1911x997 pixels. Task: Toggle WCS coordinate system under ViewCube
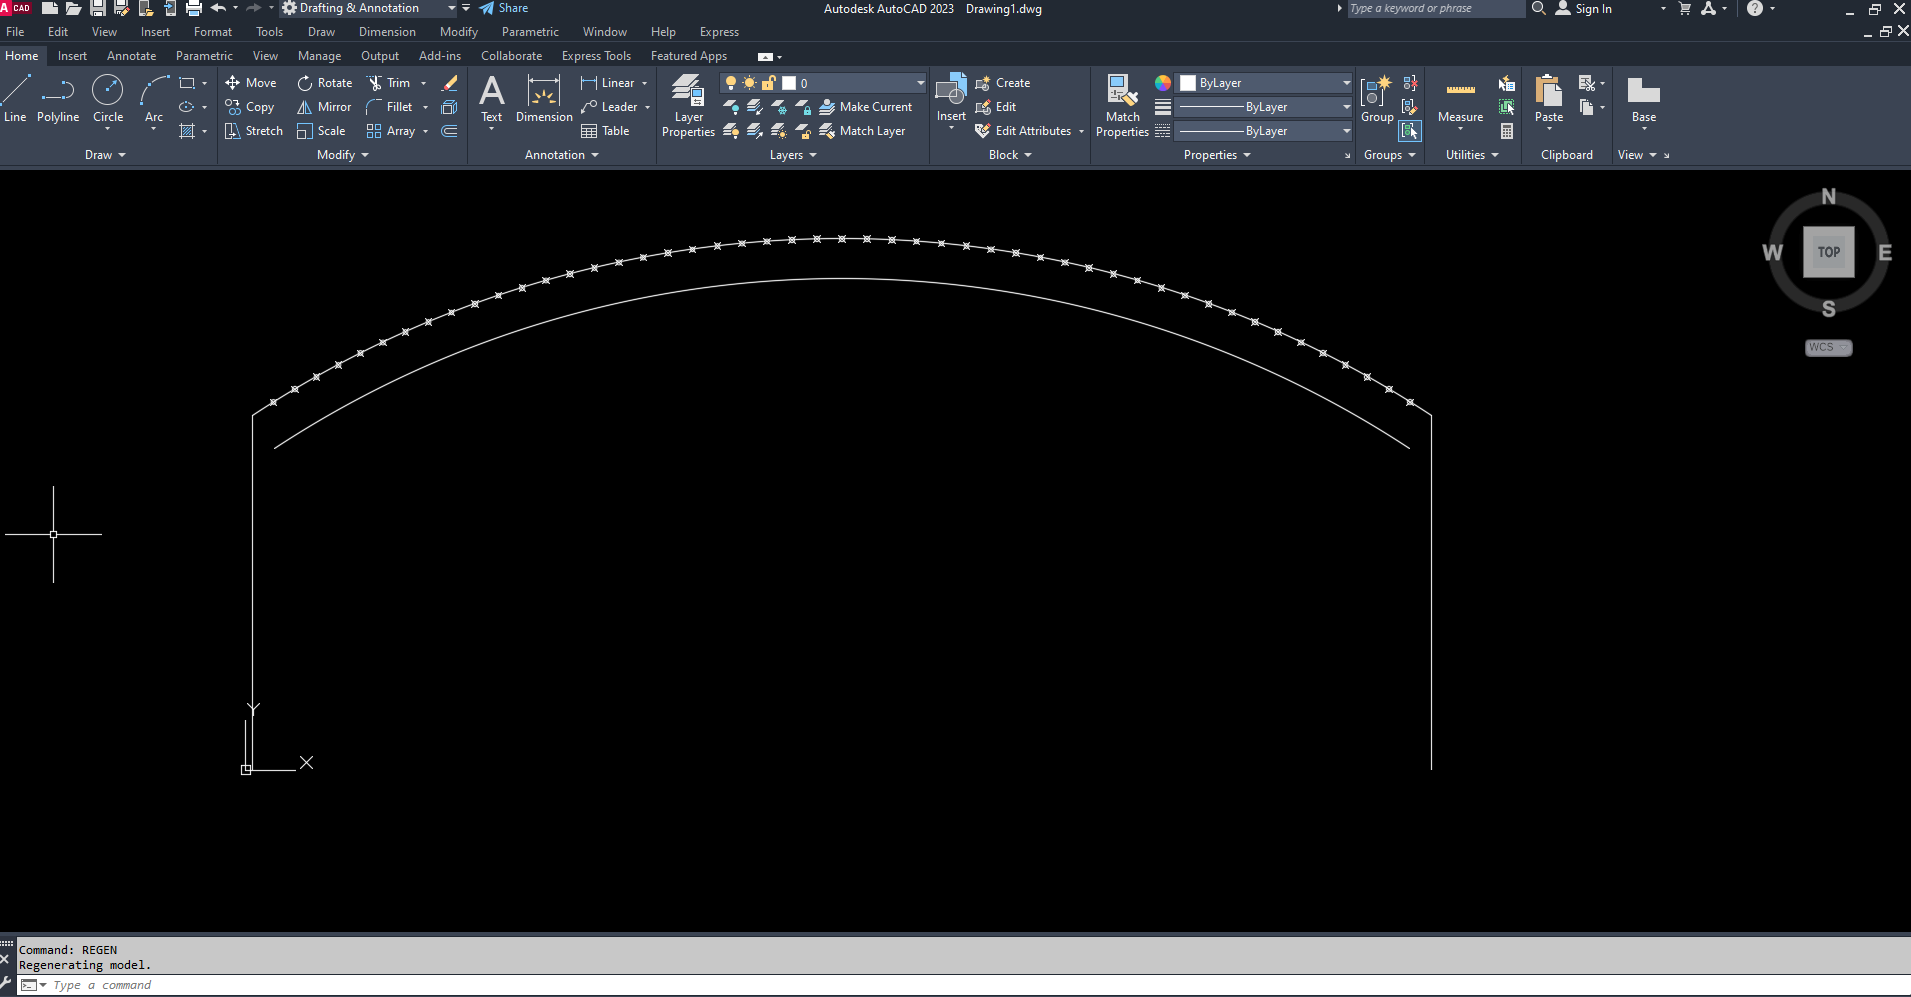[1829, 348]
